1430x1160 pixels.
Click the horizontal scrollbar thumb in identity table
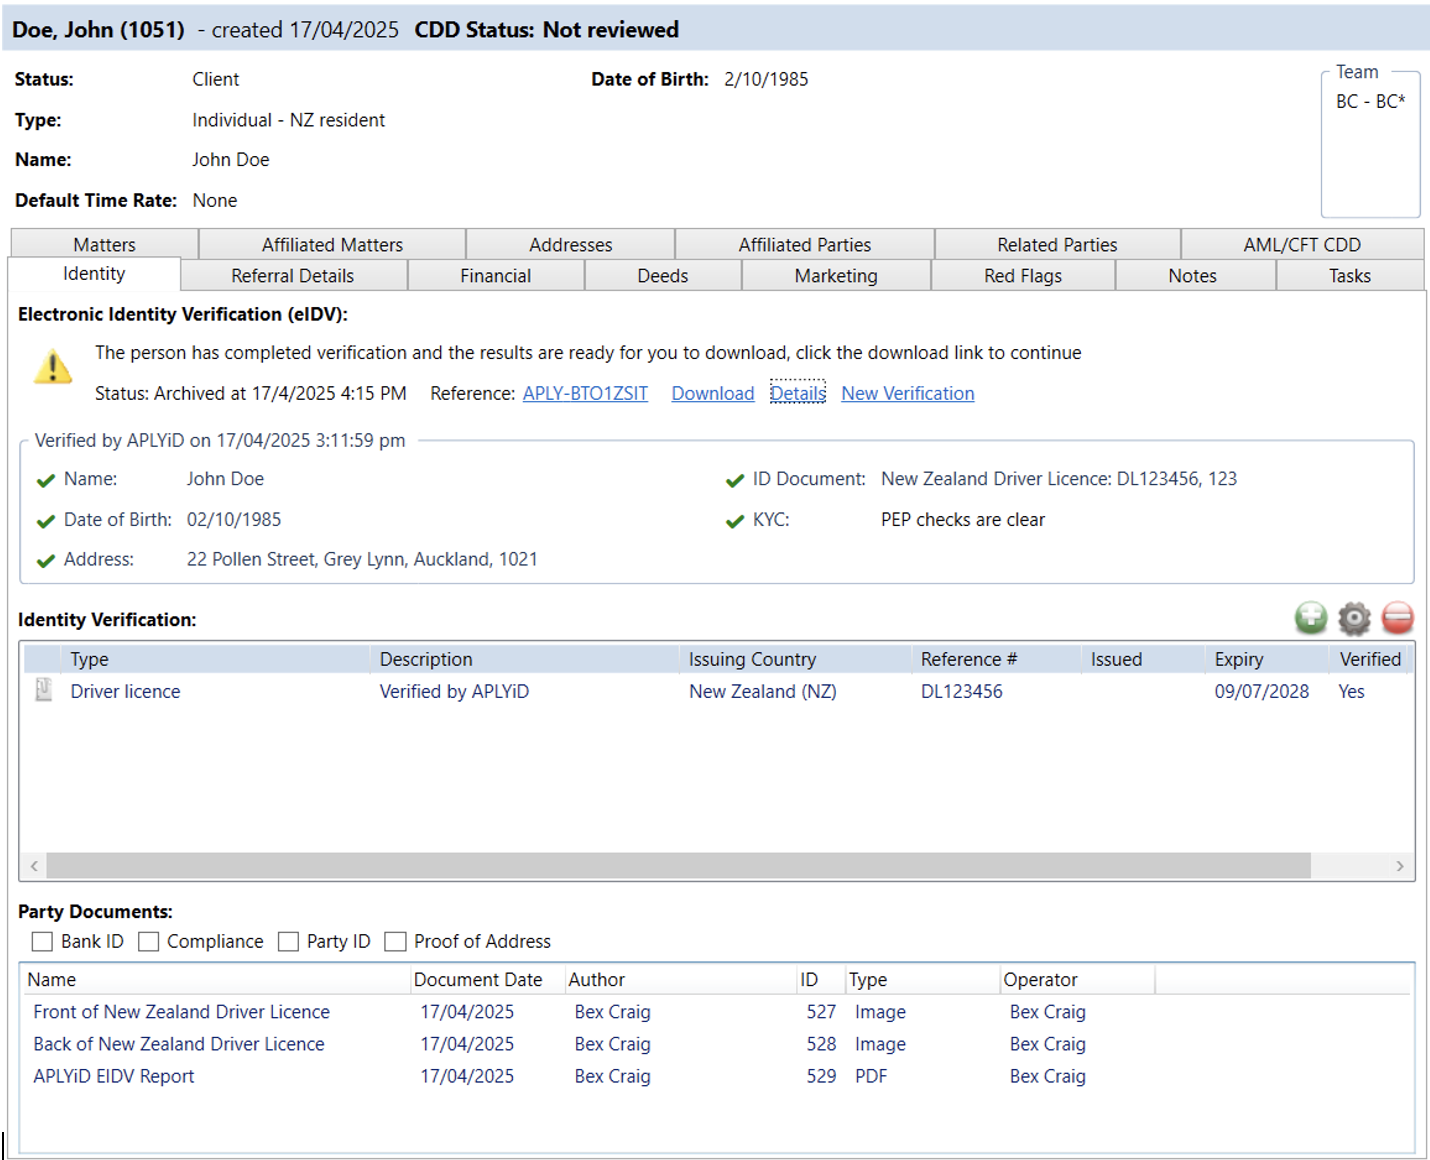coord(678,866)
